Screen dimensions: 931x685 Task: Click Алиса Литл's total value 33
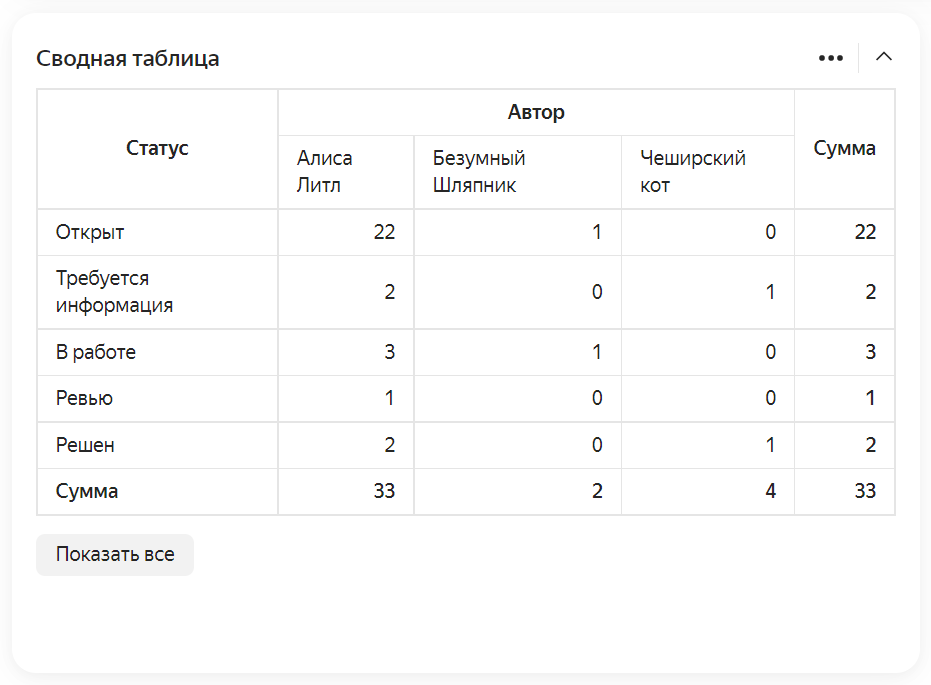pos(384,491)
